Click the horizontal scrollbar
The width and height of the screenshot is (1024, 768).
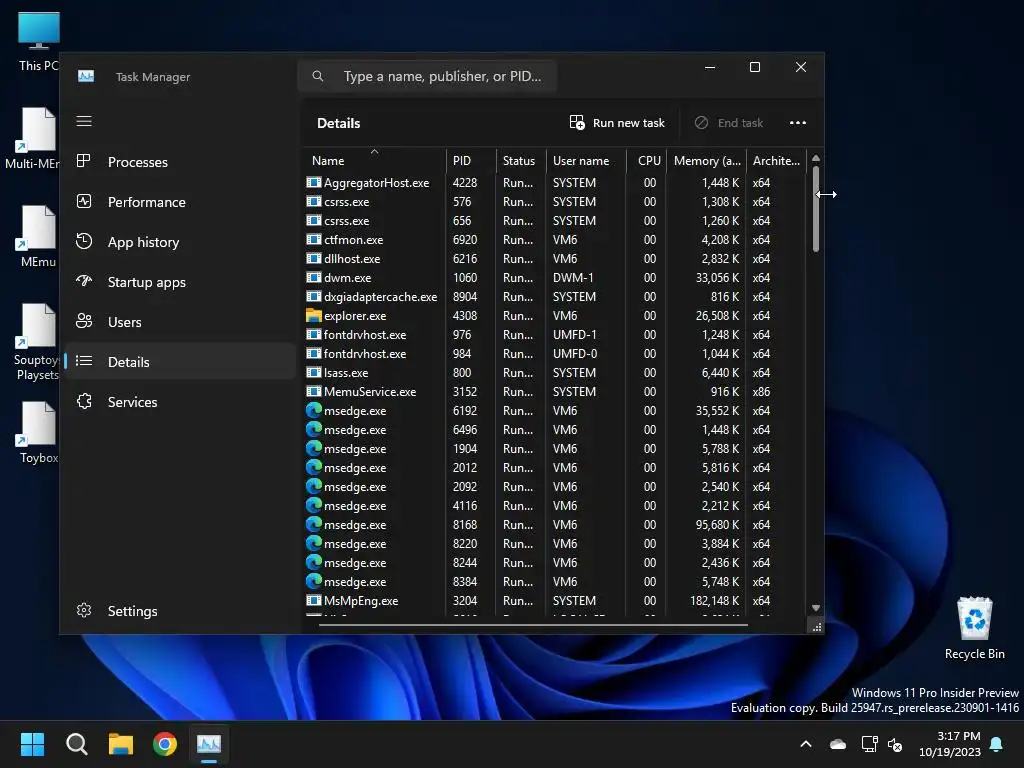(x=533, y=625)
